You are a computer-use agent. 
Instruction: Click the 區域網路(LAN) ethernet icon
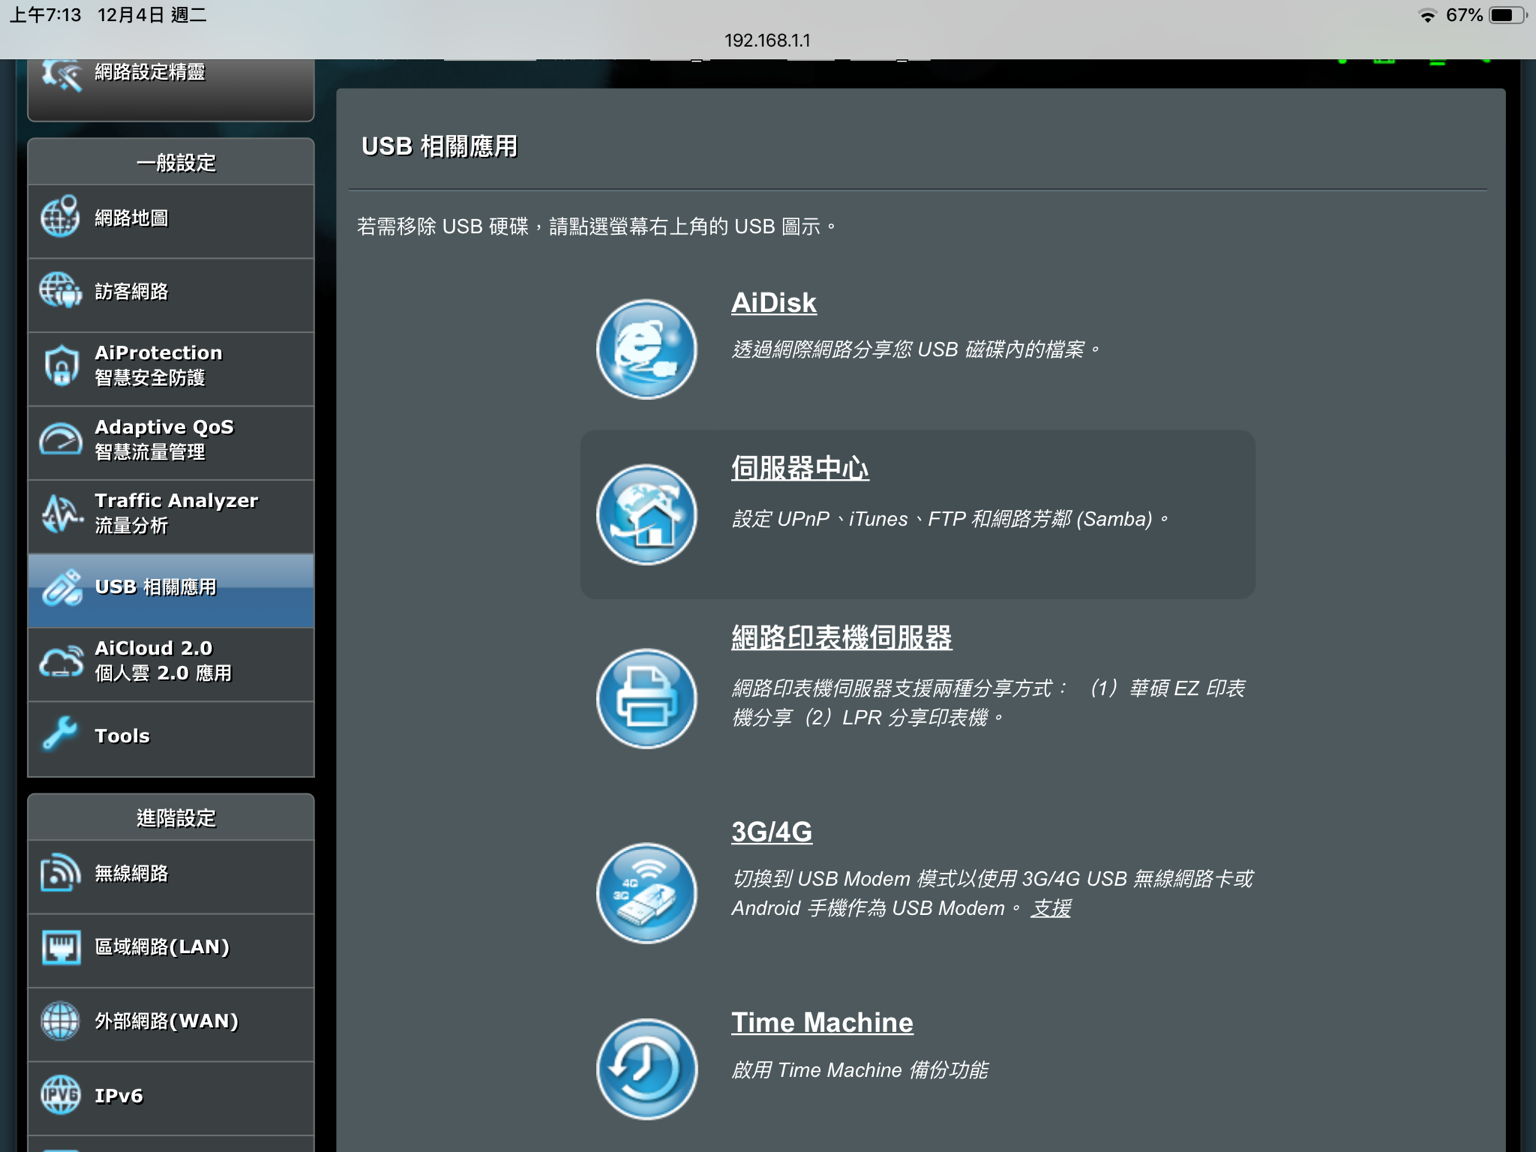(x=60, y=947)
